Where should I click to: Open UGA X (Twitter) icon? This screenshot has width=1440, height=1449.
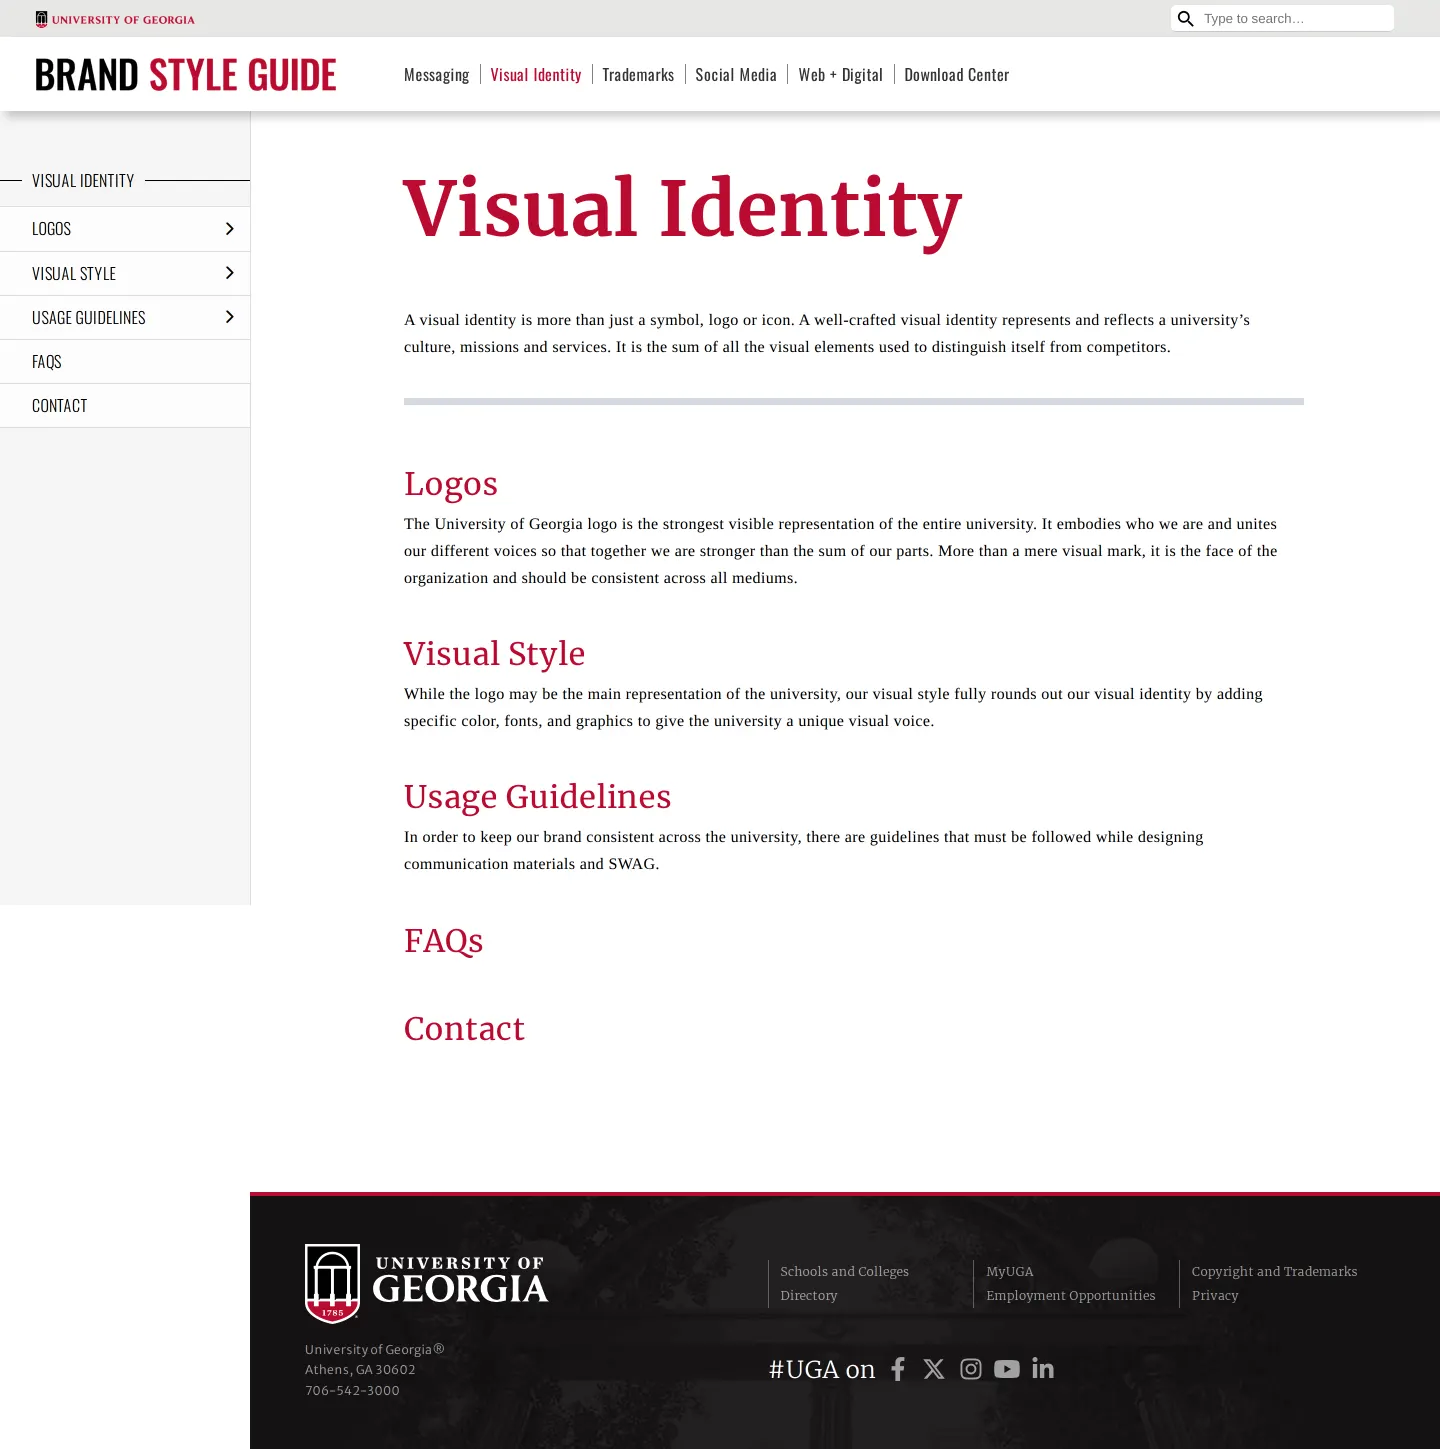[x=934, y=1369]
